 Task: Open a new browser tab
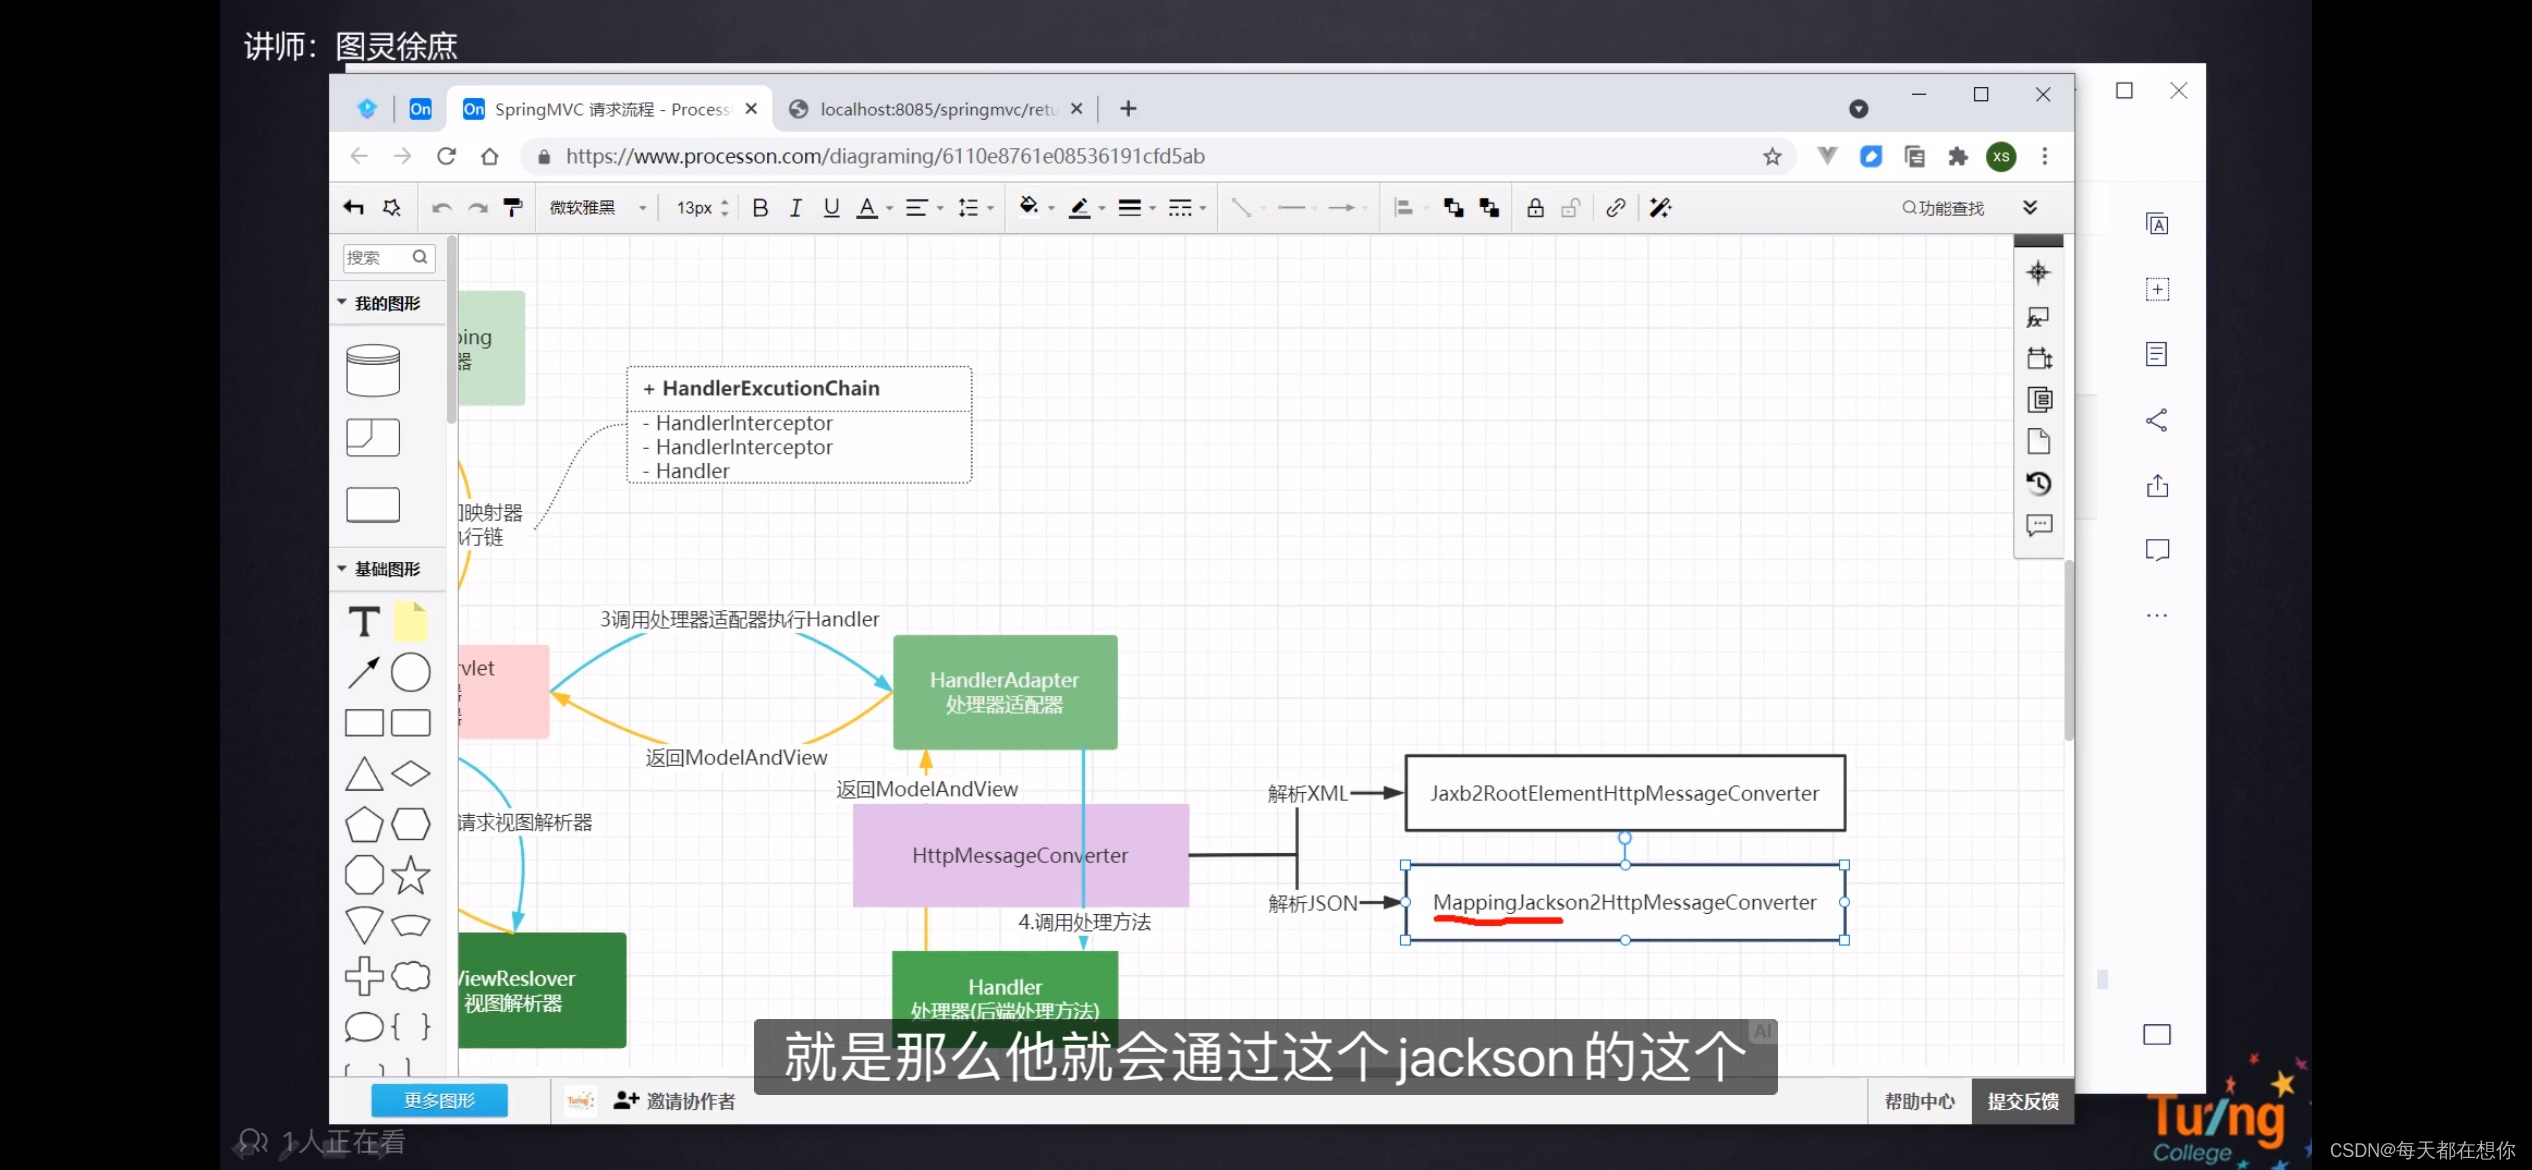click(x=1128, y=108)
